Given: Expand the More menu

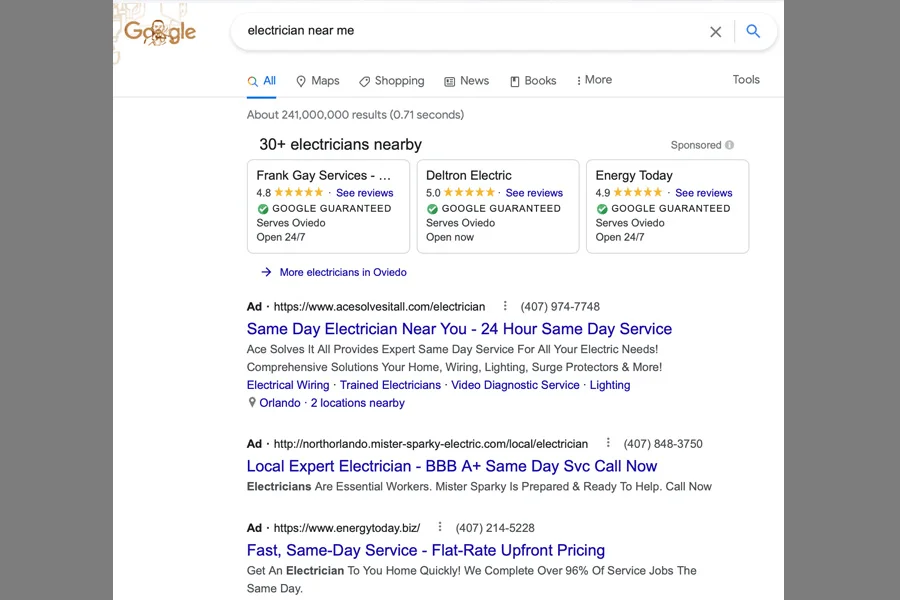Looking at the screenshot, I should pyautogui.click(x=594, y=80).
